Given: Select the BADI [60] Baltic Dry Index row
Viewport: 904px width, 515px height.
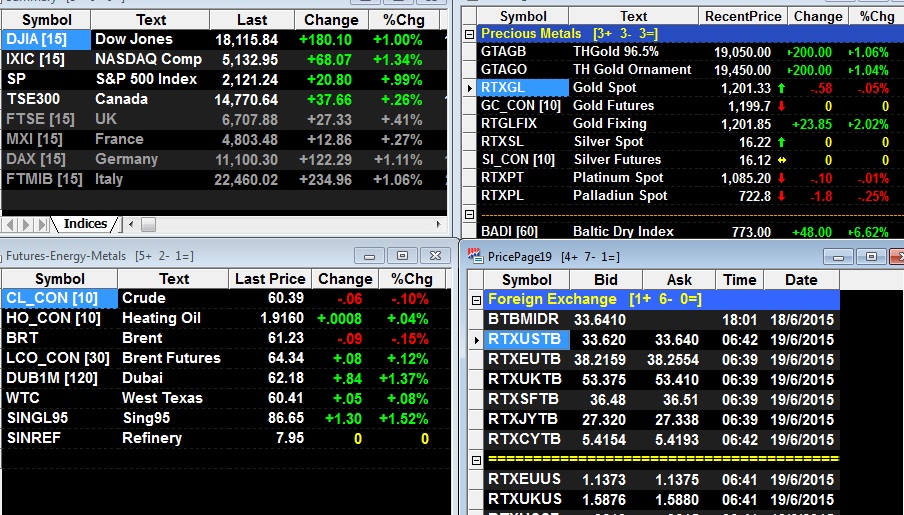Looking at the screenshot, I should 690,231.
